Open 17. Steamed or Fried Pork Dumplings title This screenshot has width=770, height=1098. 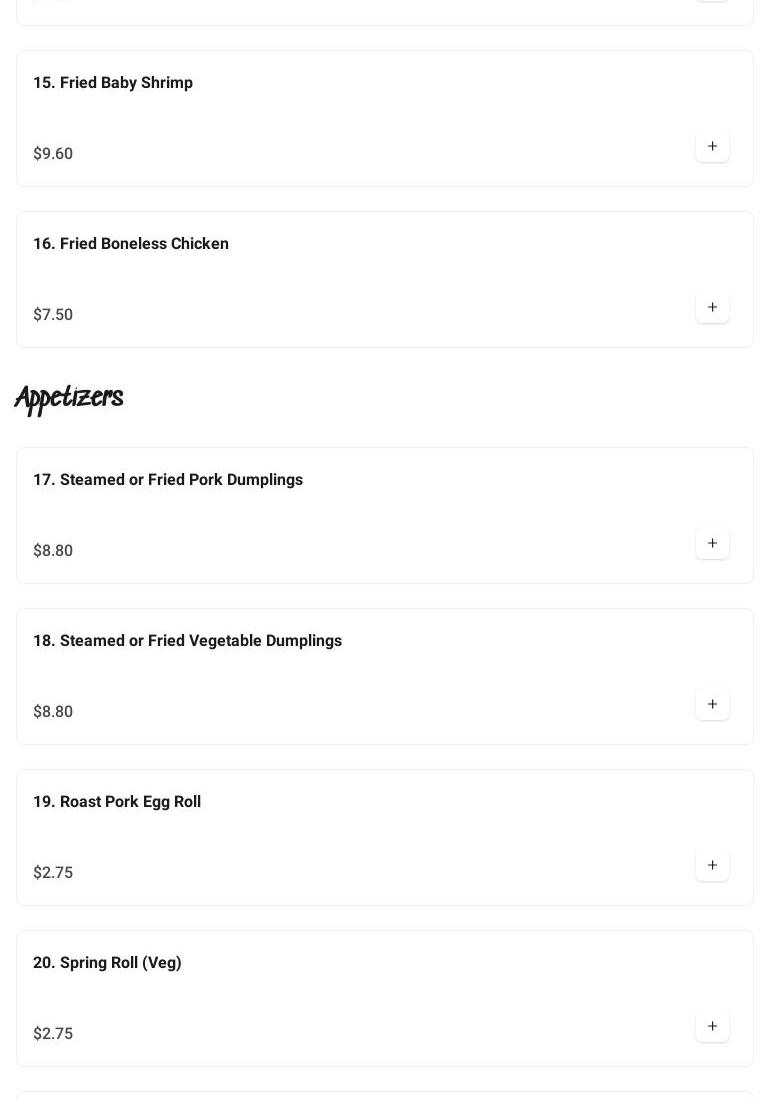click(168, 480)
